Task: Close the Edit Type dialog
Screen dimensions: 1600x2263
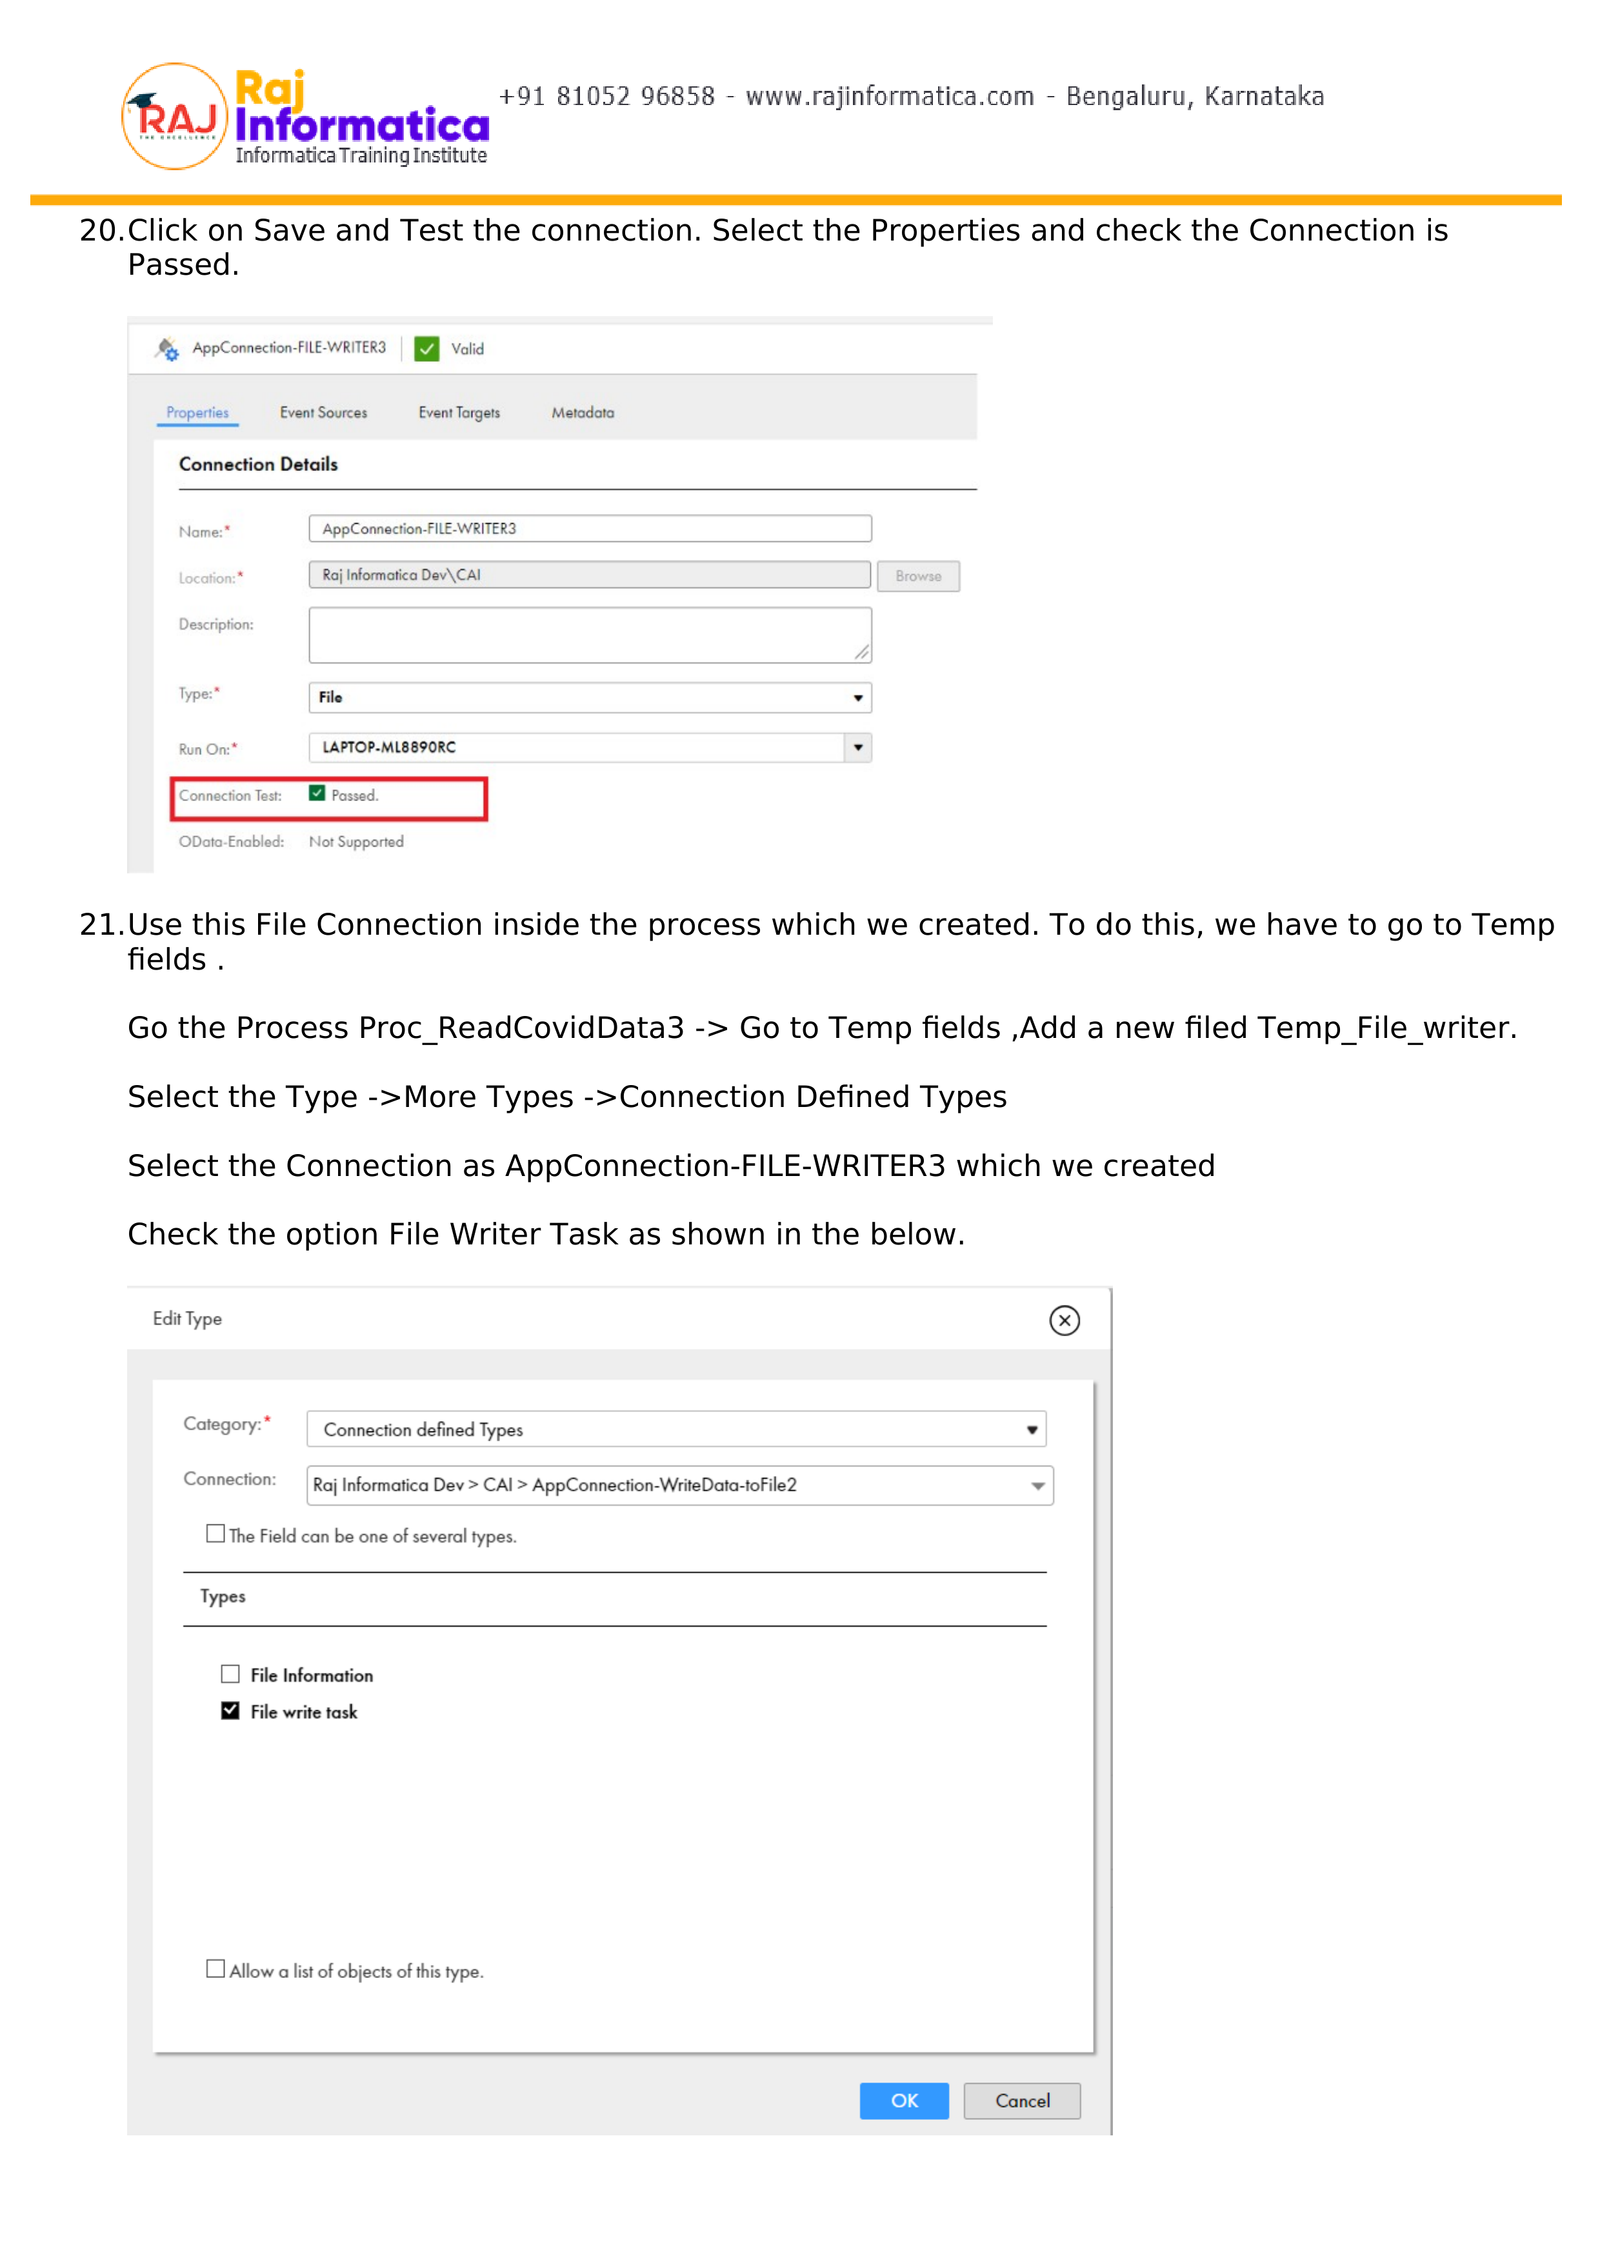Action: click(1064, 1320)
